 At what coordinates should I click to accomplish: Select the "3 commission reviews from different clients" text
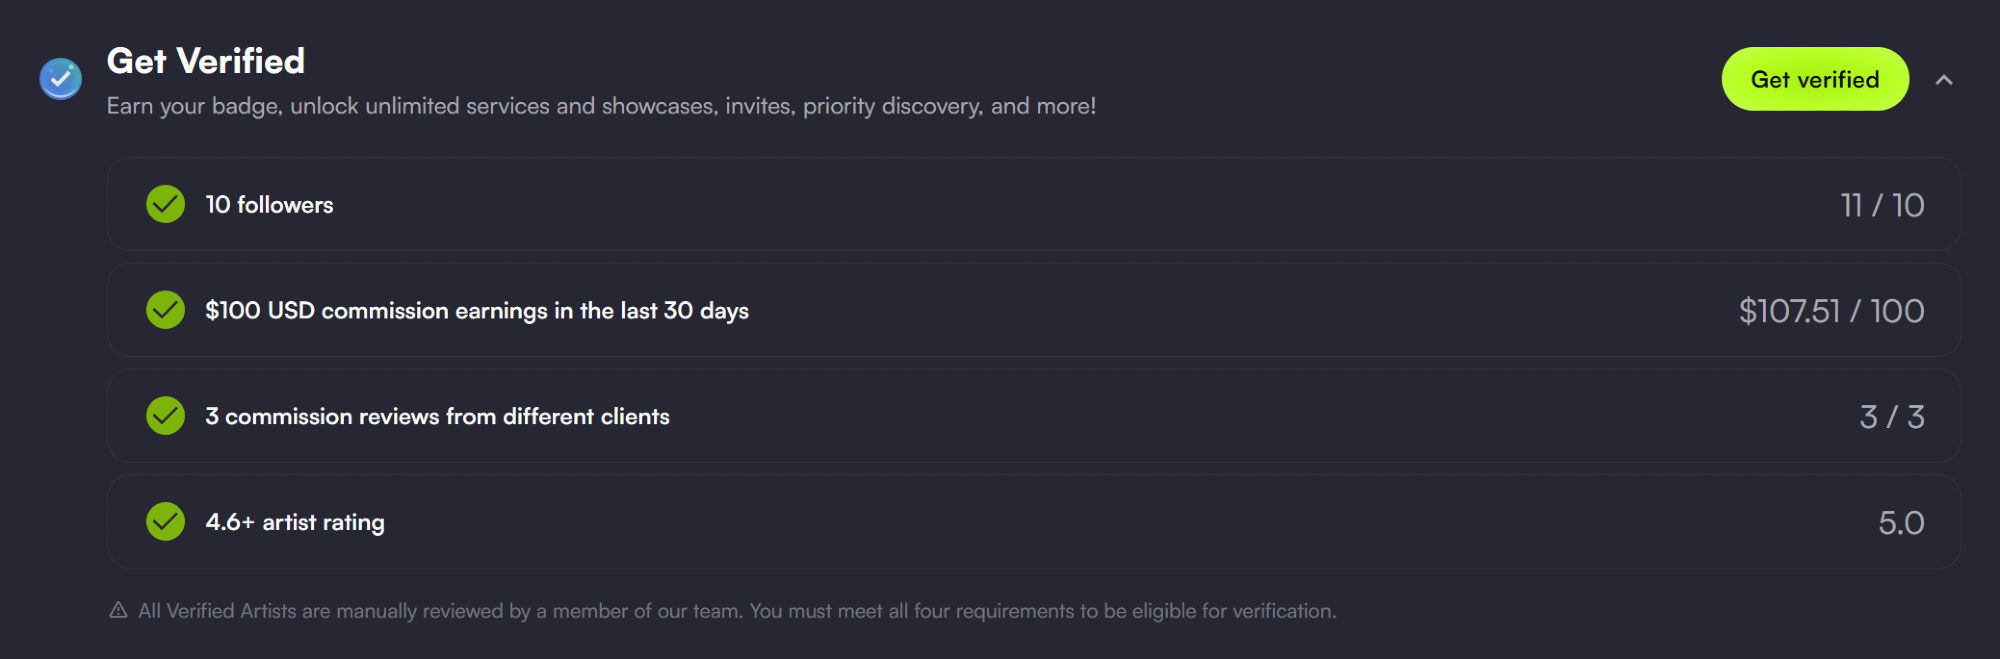coord(437,417)
